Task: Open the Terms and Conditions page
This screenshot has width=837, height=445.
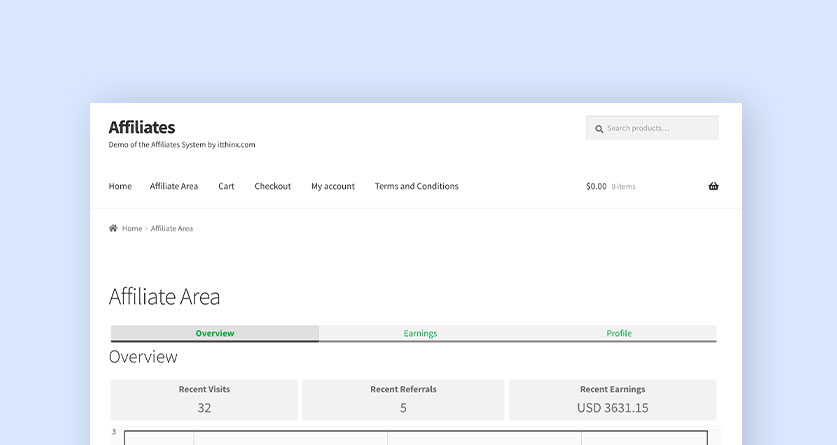Action: click(x=416, y=186)
